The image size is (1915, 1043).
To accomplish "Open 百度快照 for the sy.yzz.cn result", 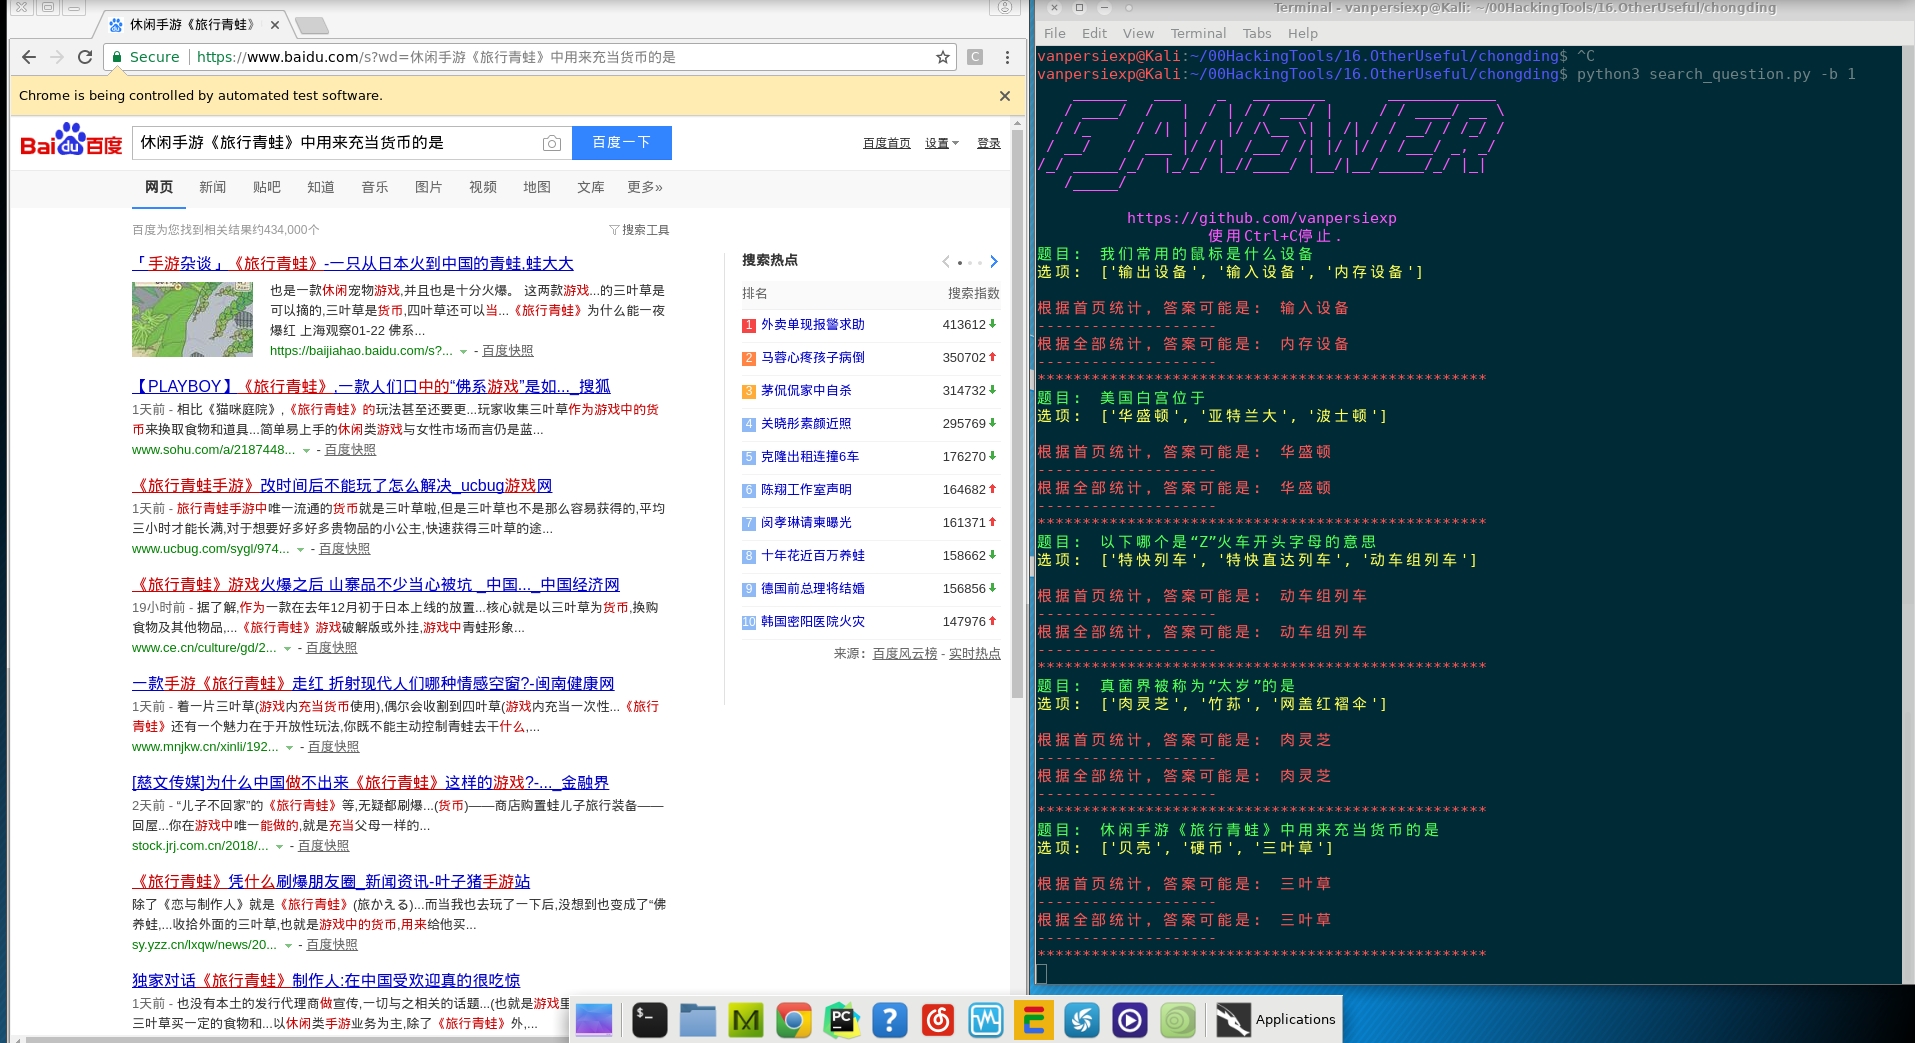I will click(x=331, y=945).
